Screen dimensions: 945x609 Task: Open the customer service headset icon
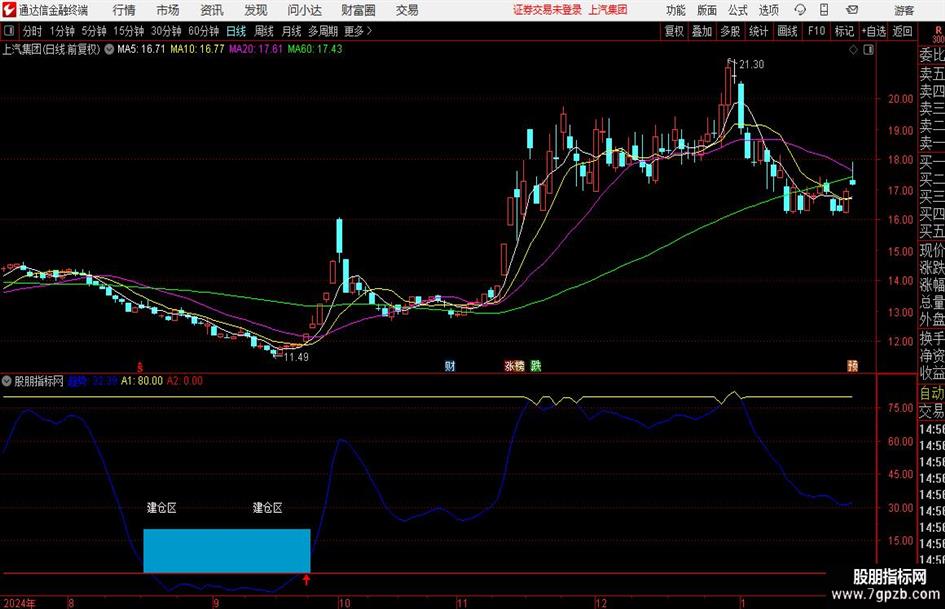[x=800, y=10]
